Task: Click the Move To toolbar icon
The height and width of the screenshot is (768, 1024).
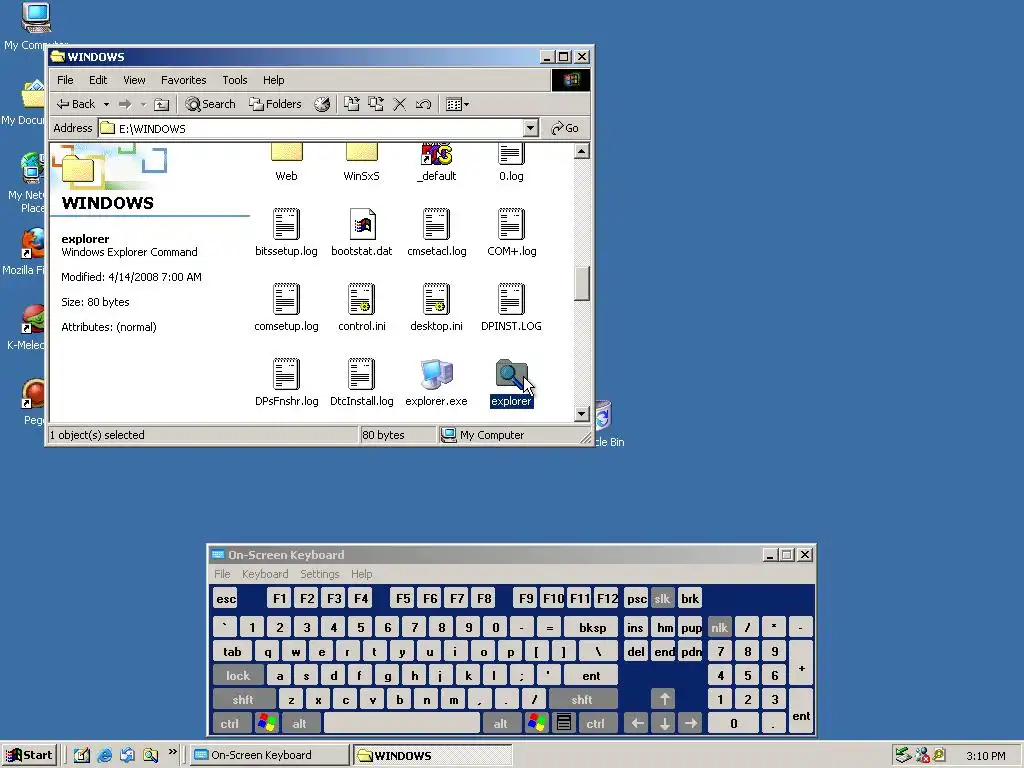Action: 351,104
